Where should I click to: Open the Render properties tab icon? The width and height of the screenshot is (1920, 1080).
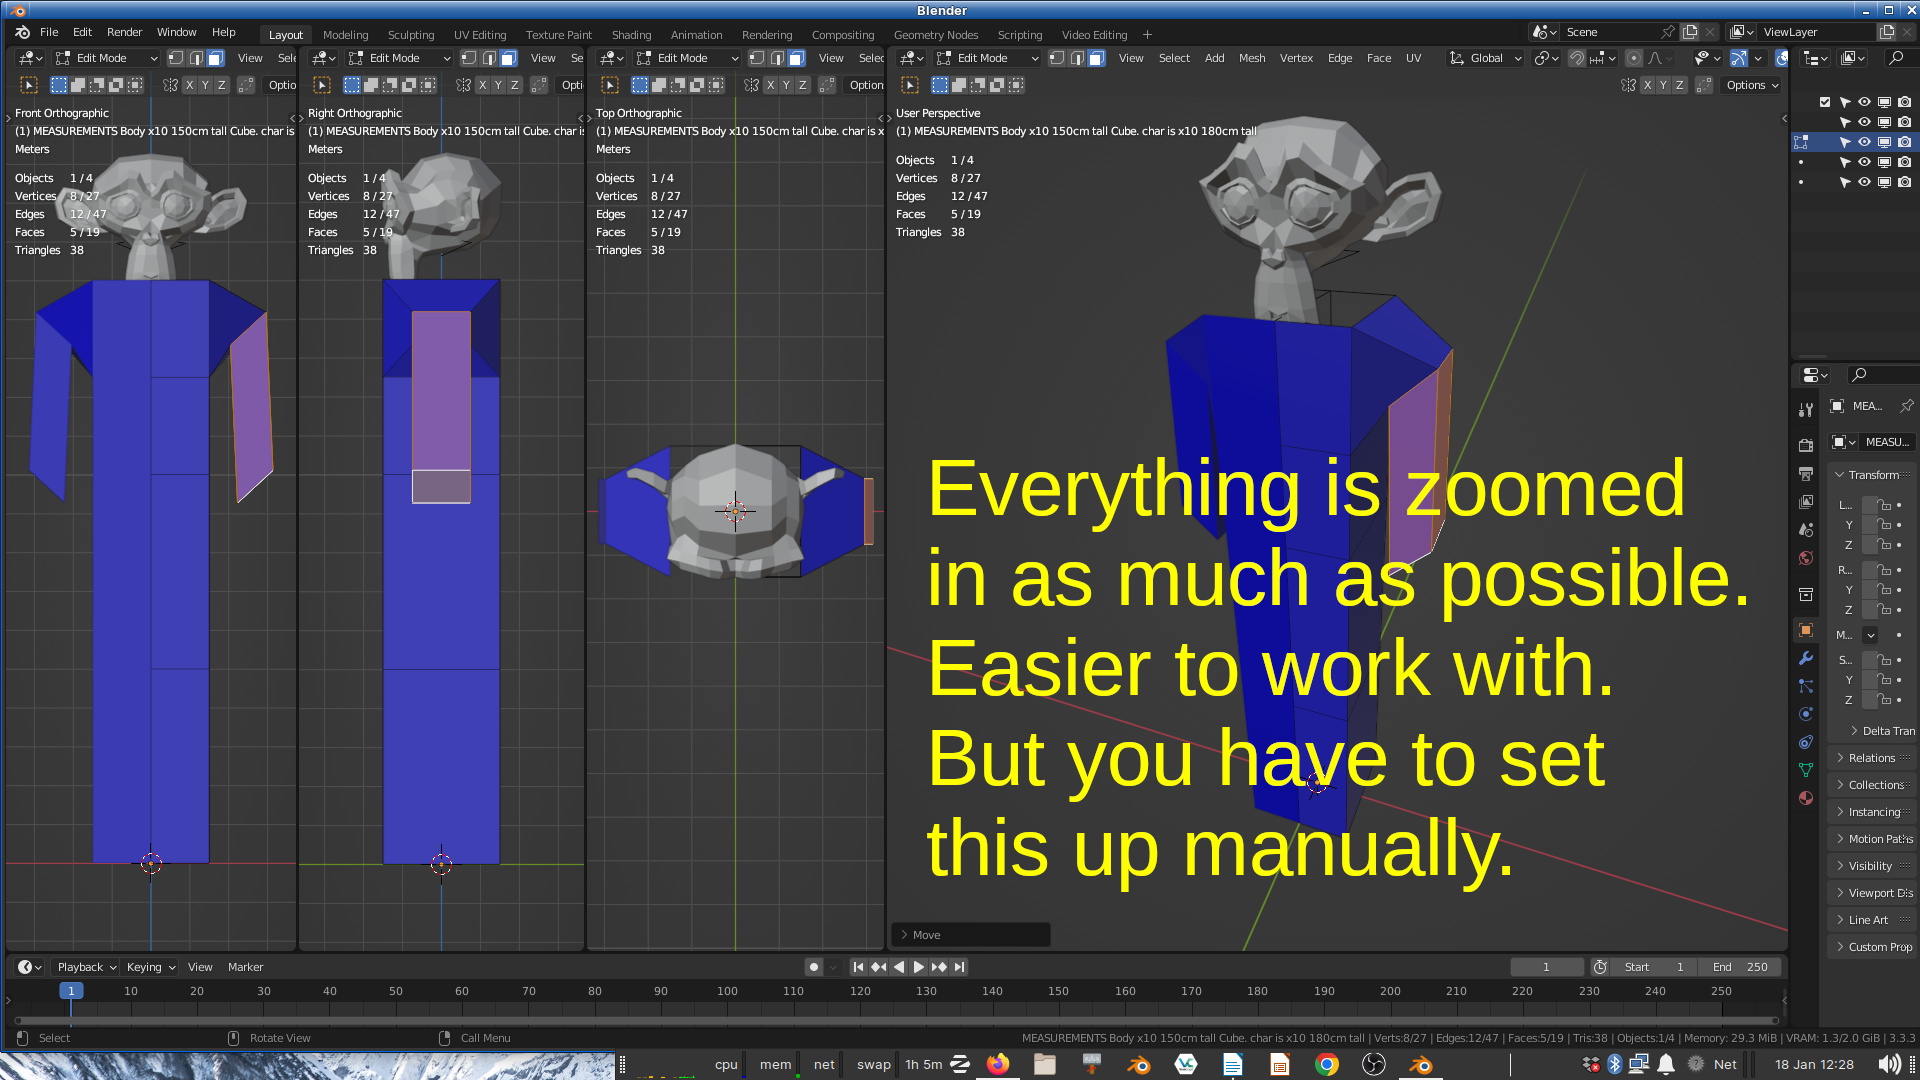click(1805, 445)
